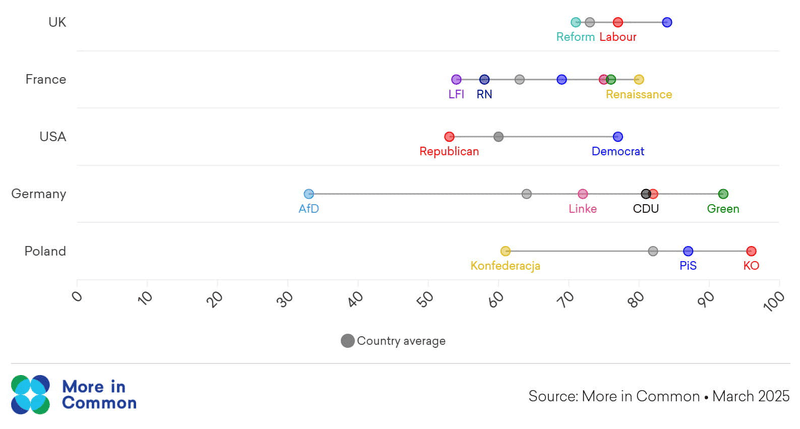Select the Democrat blue dot in USA row
This screenshot has width=800, height=429.
pyautogui.click(x=618, y=137)
